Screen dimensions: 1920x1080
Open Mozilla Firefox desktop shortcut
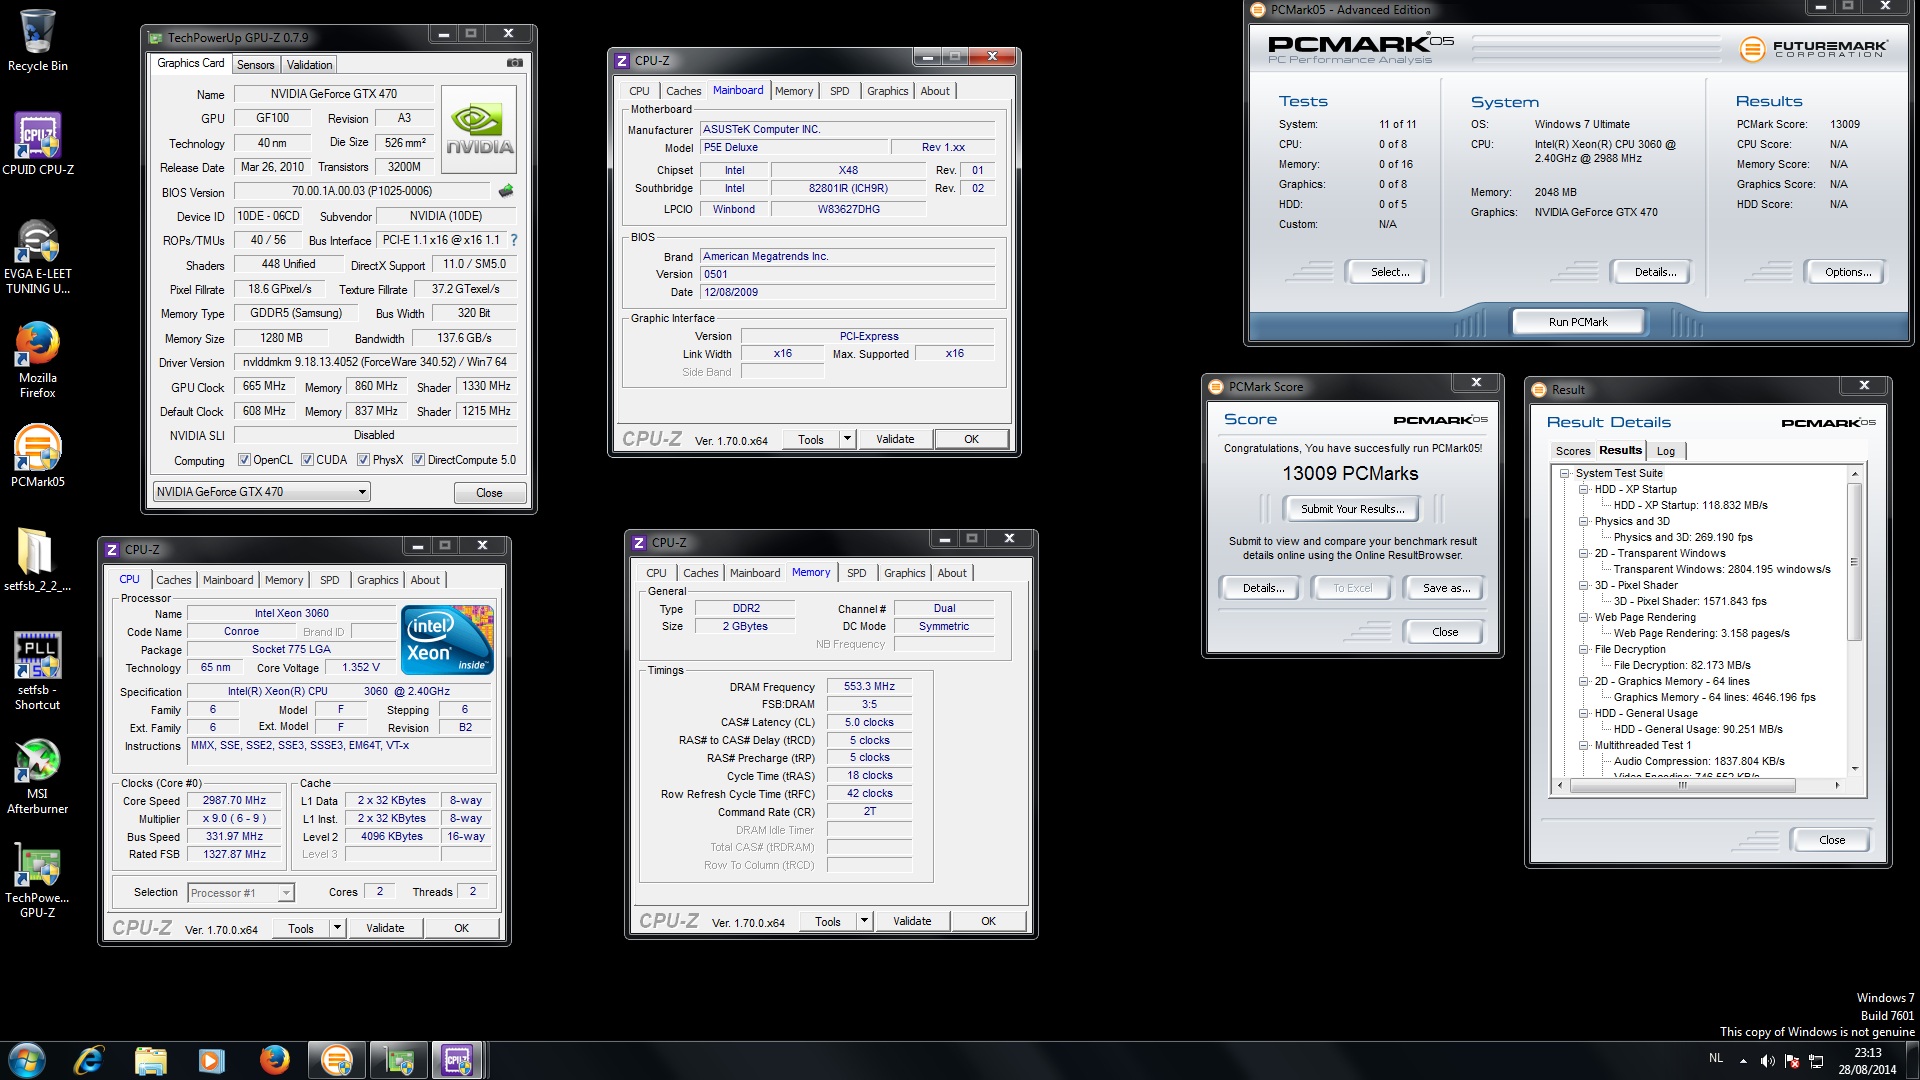click(37, 360)
